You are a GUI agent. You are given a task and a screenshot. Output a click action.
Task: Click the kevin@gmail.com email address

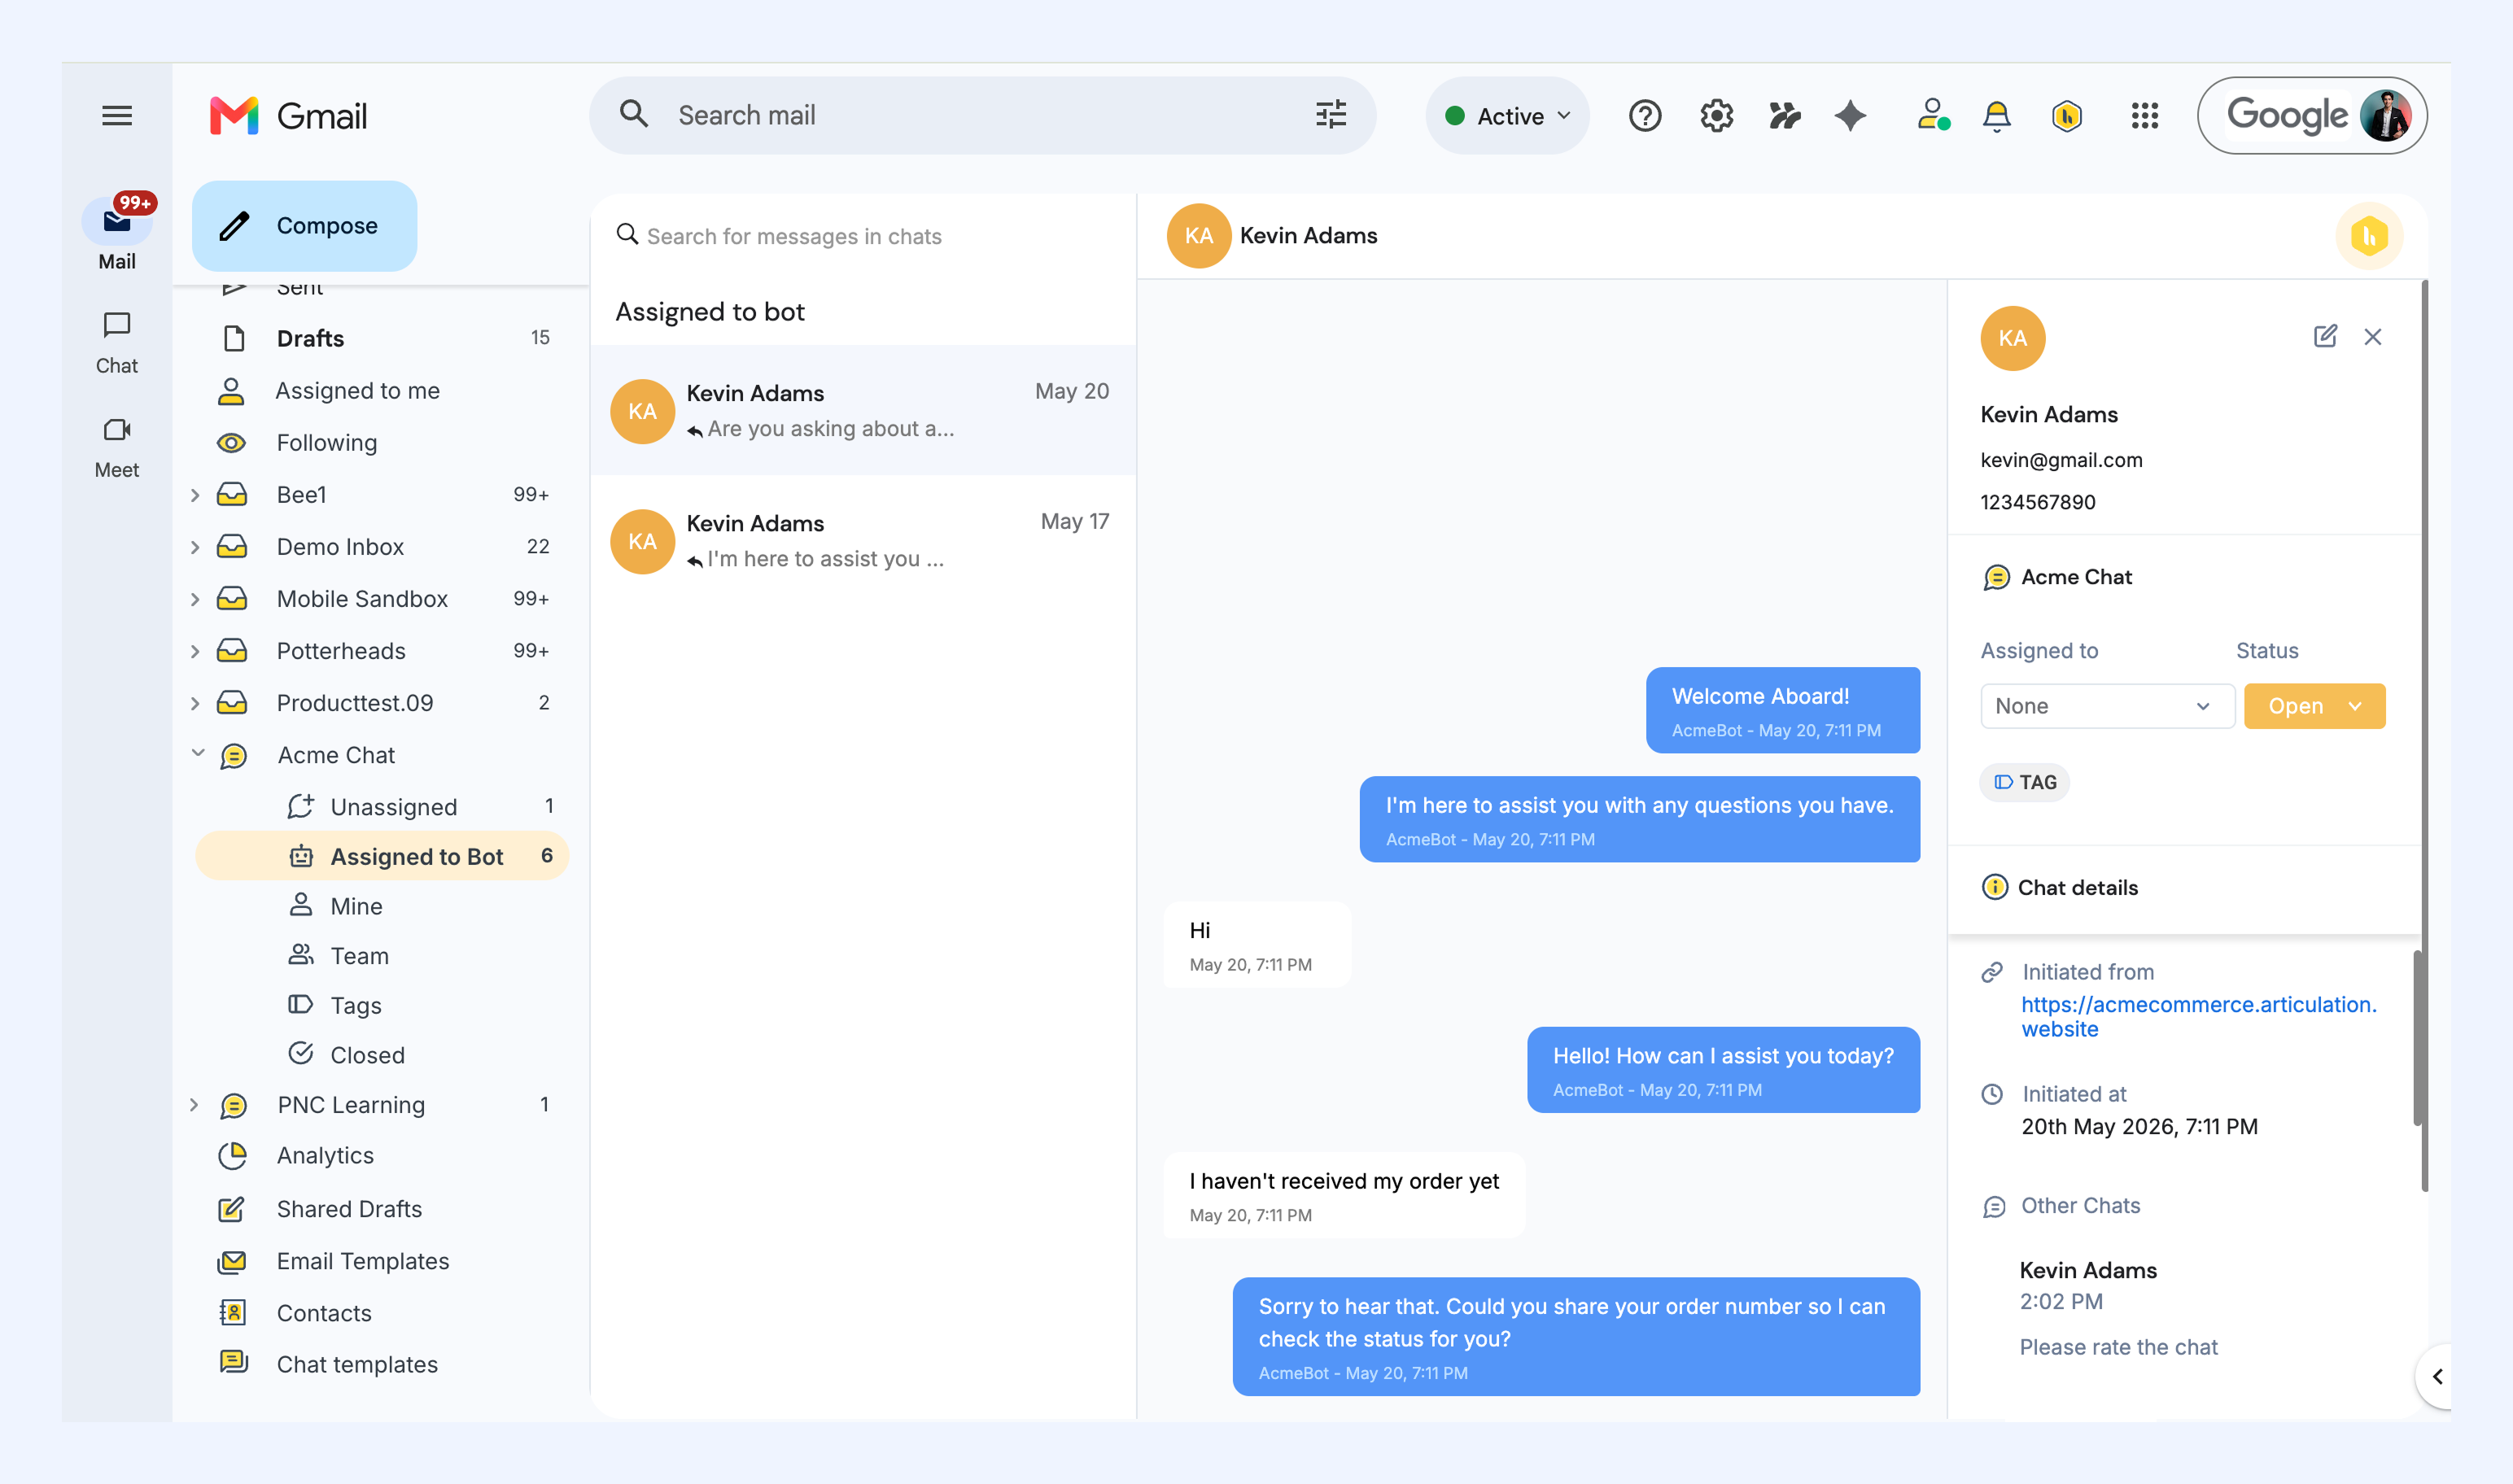click(2061, 460)
